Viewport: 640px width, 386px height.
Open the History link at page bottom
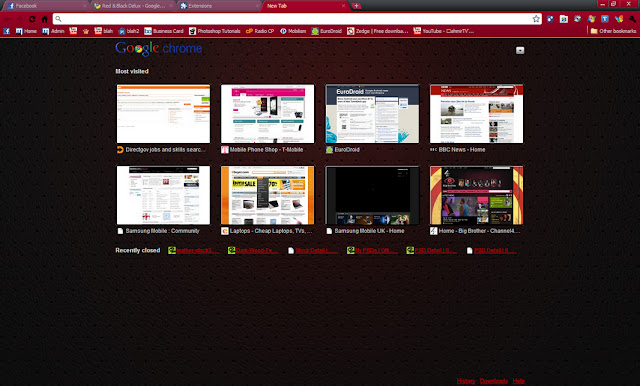pos(466,381)
